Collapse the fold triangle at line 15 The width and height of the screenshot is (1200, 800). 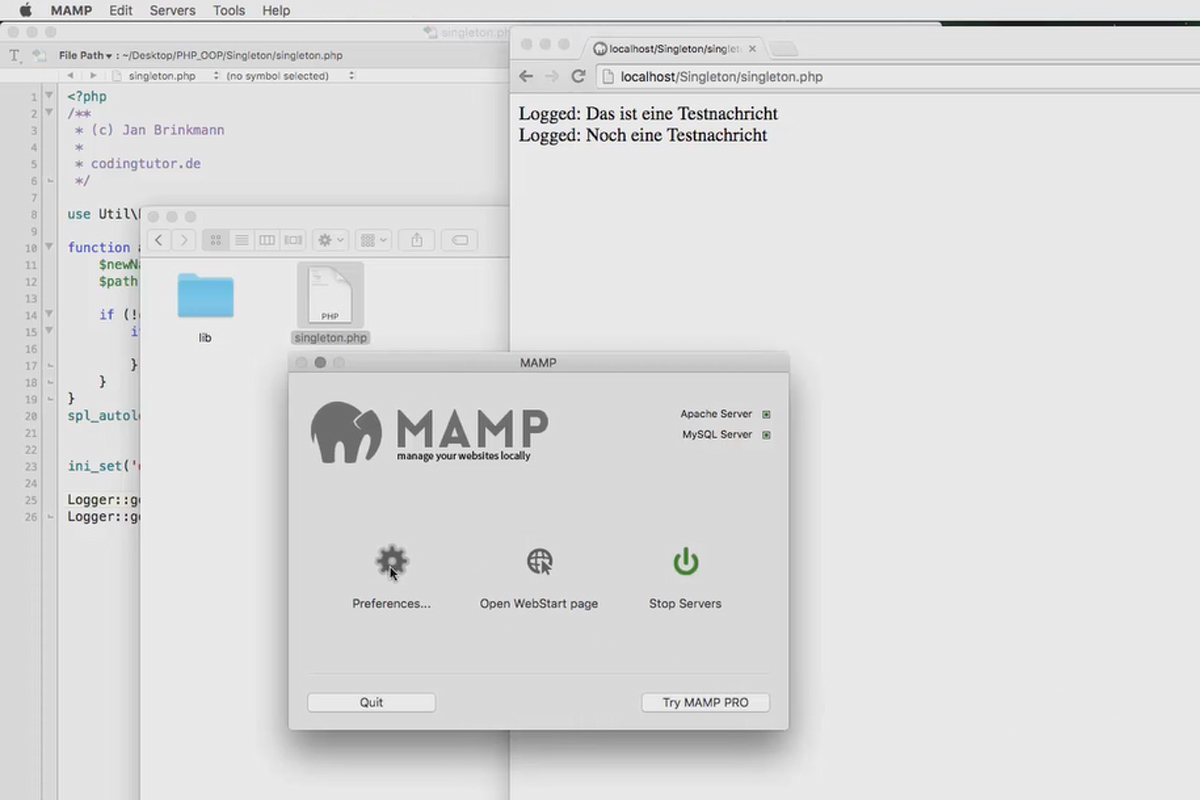pos(48,331)
